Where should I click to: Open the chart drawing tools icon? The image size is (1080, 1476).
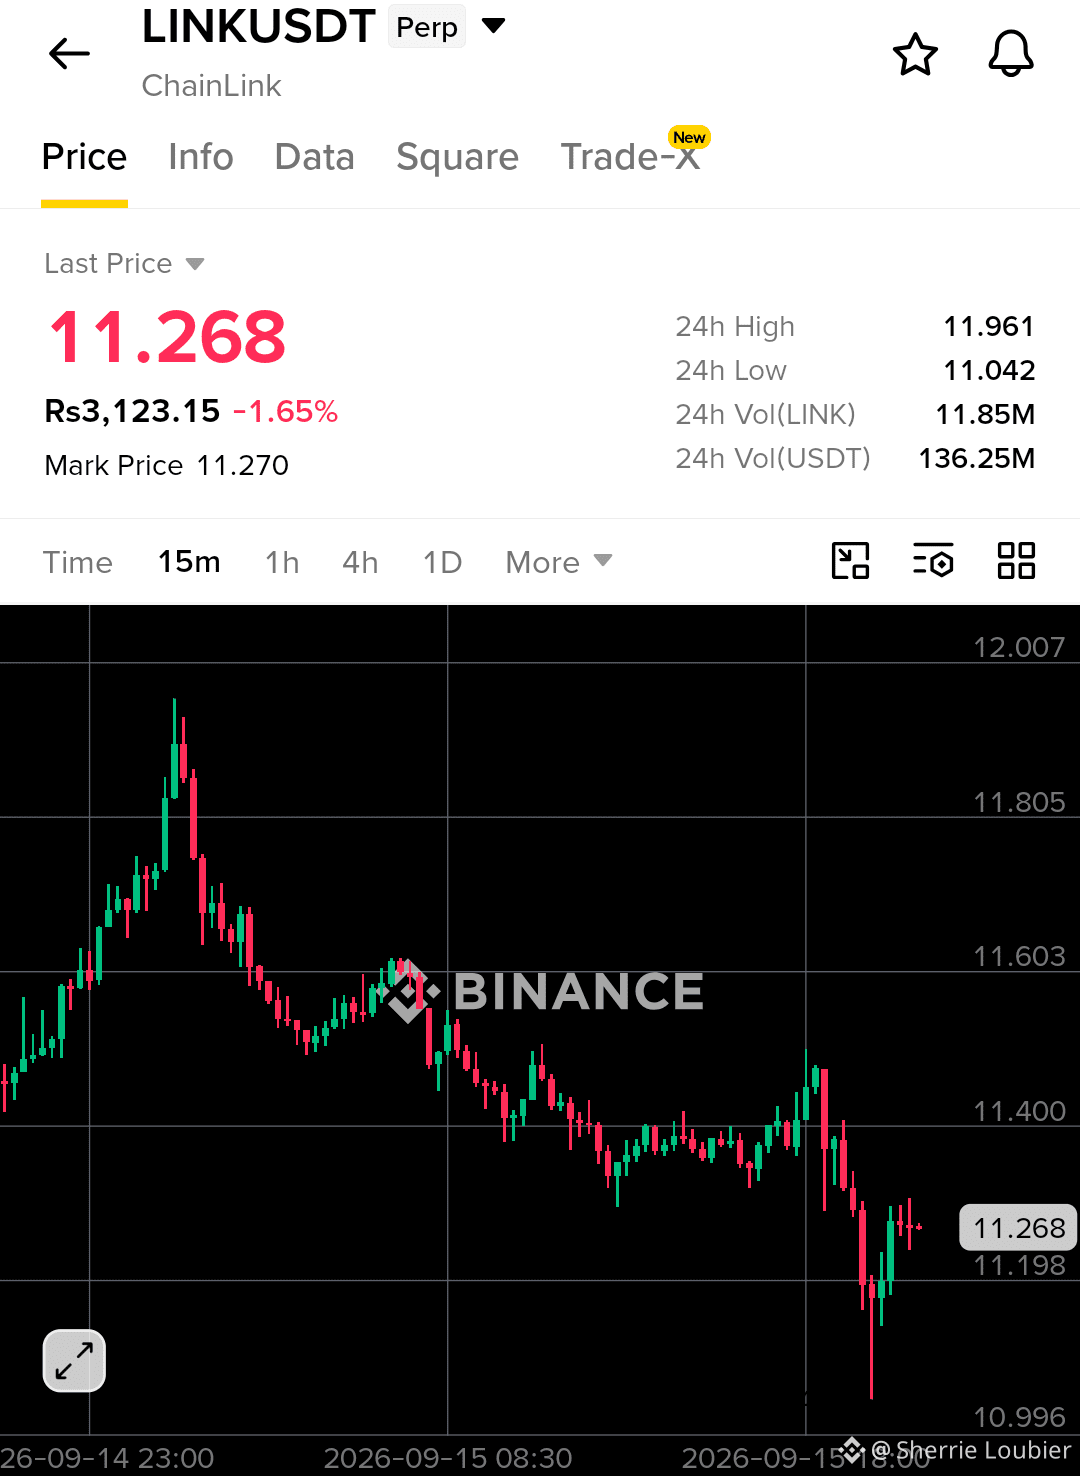[x=851, y=561]
